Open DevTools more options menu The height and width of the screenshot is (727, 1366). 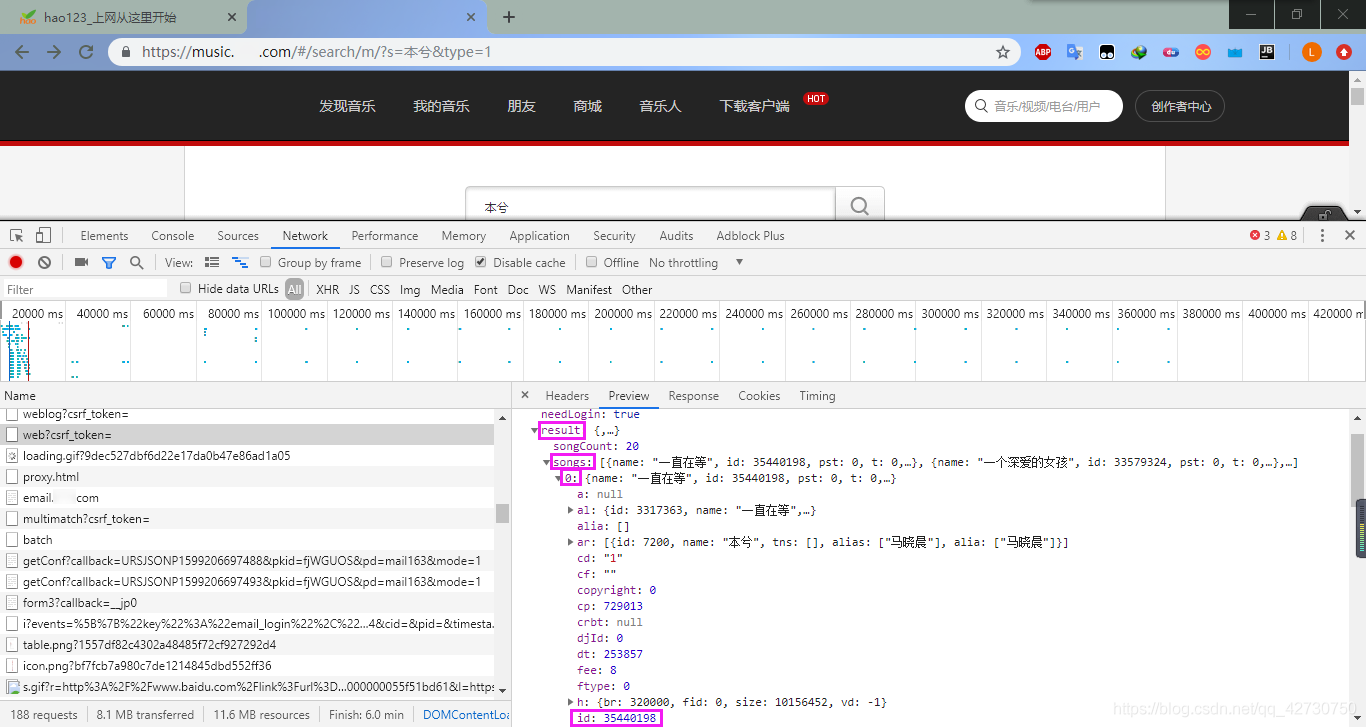click(1322, 236)
